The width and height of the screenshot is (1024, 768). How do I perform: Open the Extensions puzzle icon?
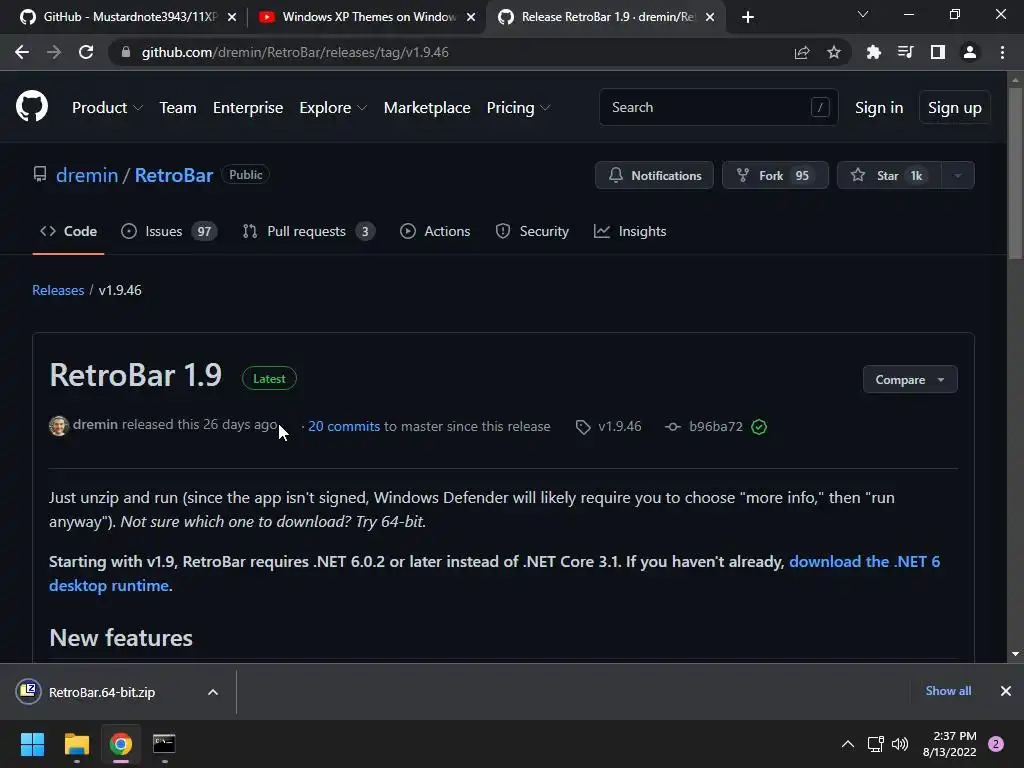[874, 52]
